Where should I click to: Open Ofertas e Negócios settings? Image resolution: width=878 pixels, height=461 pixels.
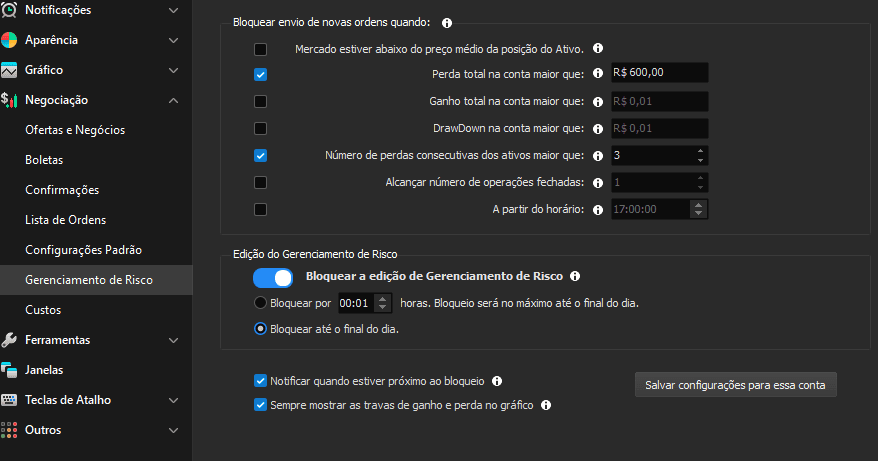point(75,130)
